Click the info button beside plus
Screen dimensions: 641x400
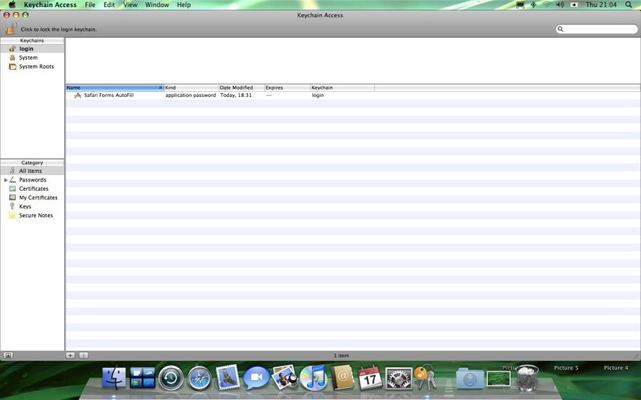pyautogui.click(x=83, y=355)
